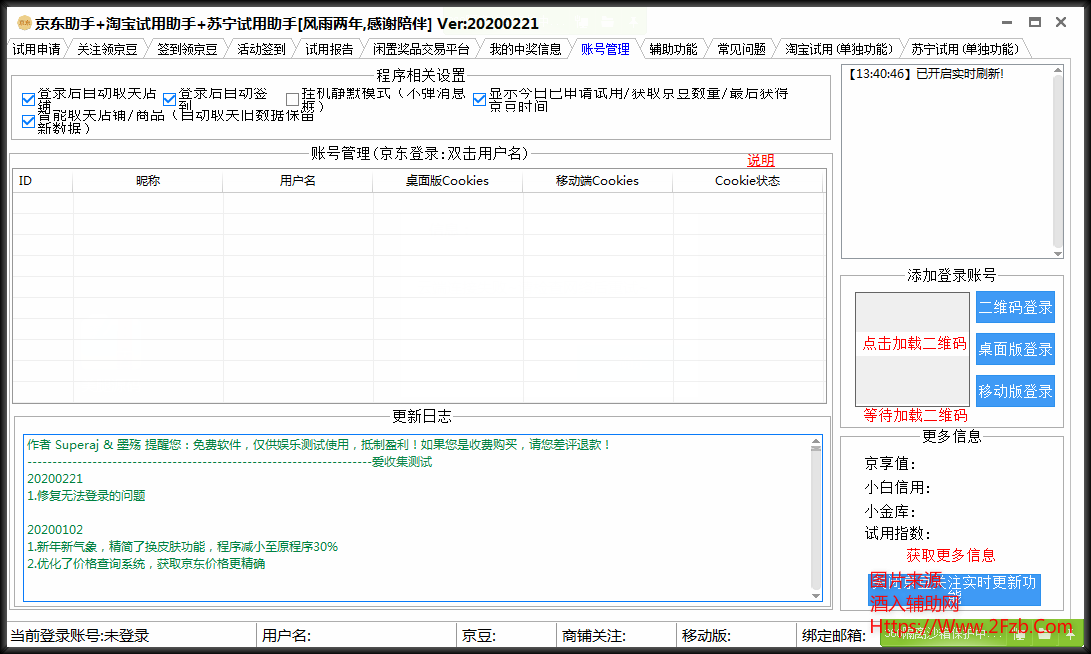Click the 更新日志 vertical scrollbar track
This screenshot has width=1091, height=654.
tap(815, 518)
